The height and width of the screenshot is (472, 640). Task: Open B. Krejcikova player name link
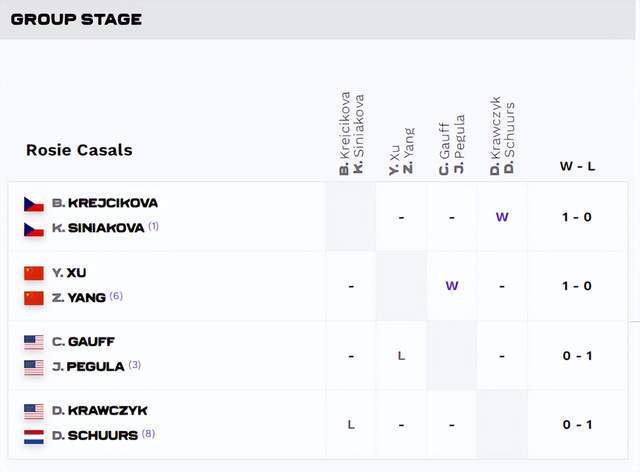(105, 203)
